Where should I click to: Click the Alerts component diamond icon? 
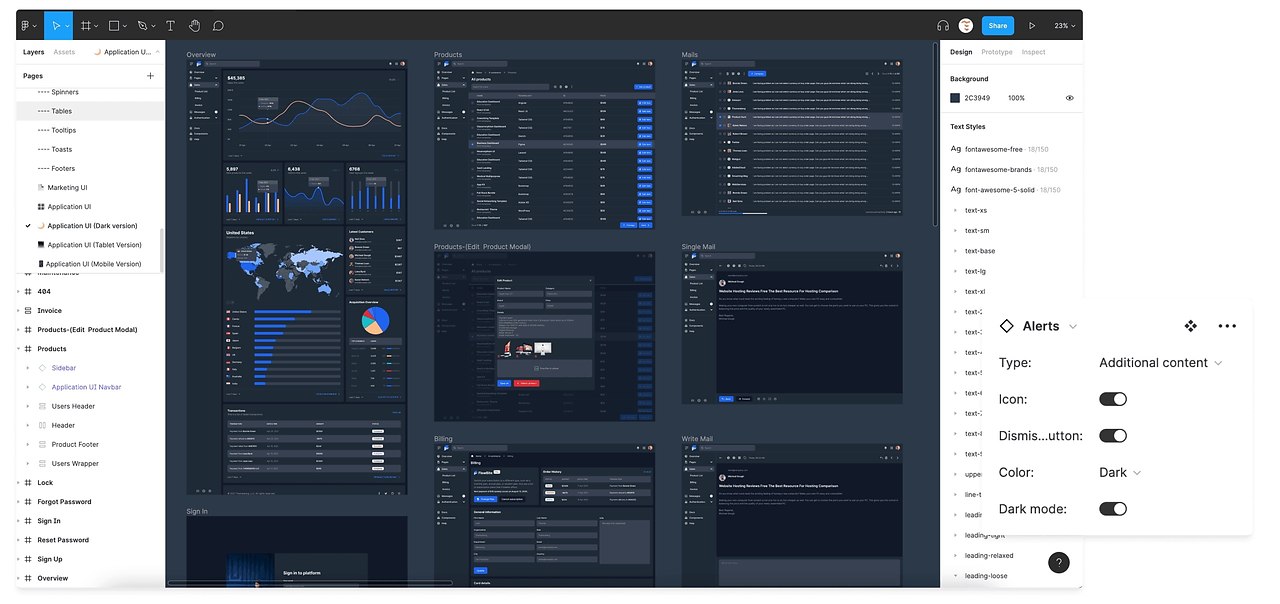1007,326
